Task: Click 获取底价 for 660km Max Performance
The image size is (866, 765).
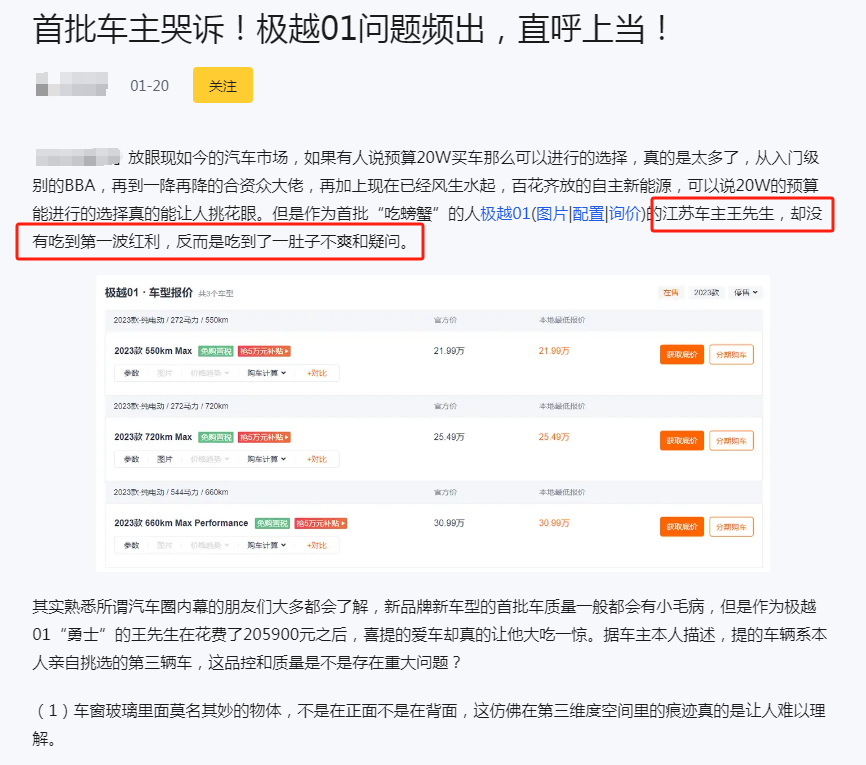Action: tap(682, 527)
